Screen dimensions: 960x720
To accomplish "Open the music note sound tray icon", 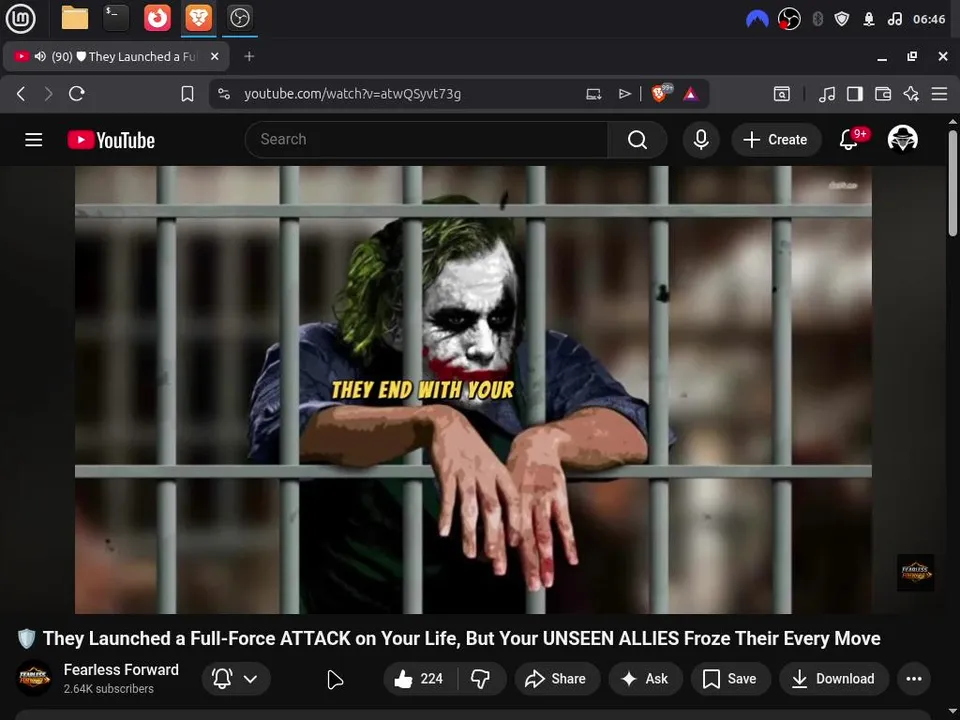I will pyautogui.click(x=894, y=19).
